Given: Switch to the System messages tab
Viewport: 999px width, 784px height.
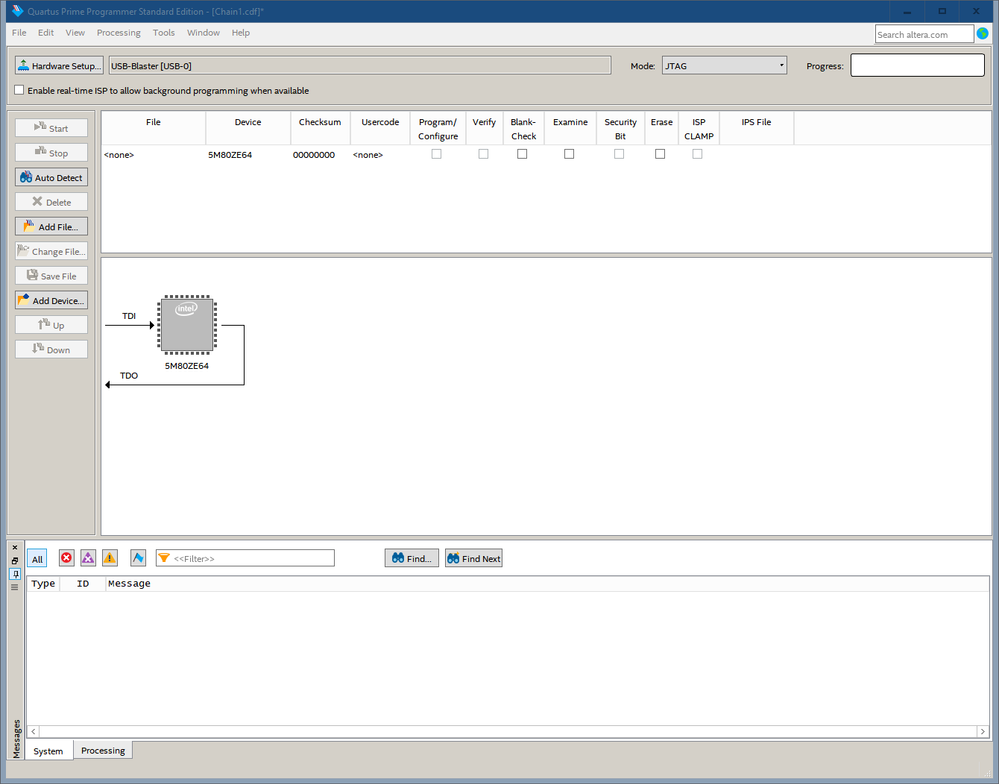Looking at the screenshot, I should point(48,751).
